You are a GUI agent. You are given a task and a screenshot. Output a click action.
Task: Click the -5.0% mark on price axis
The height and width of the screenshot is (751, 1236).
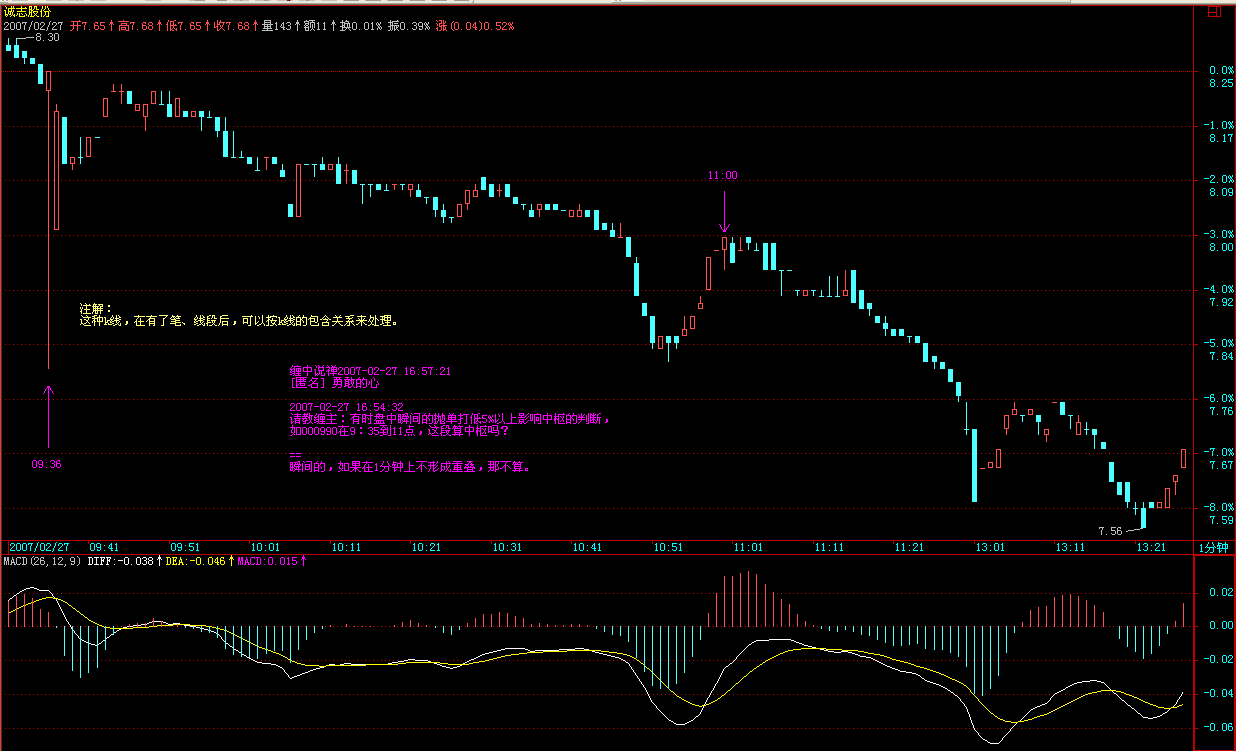[x=1220, y=343]
